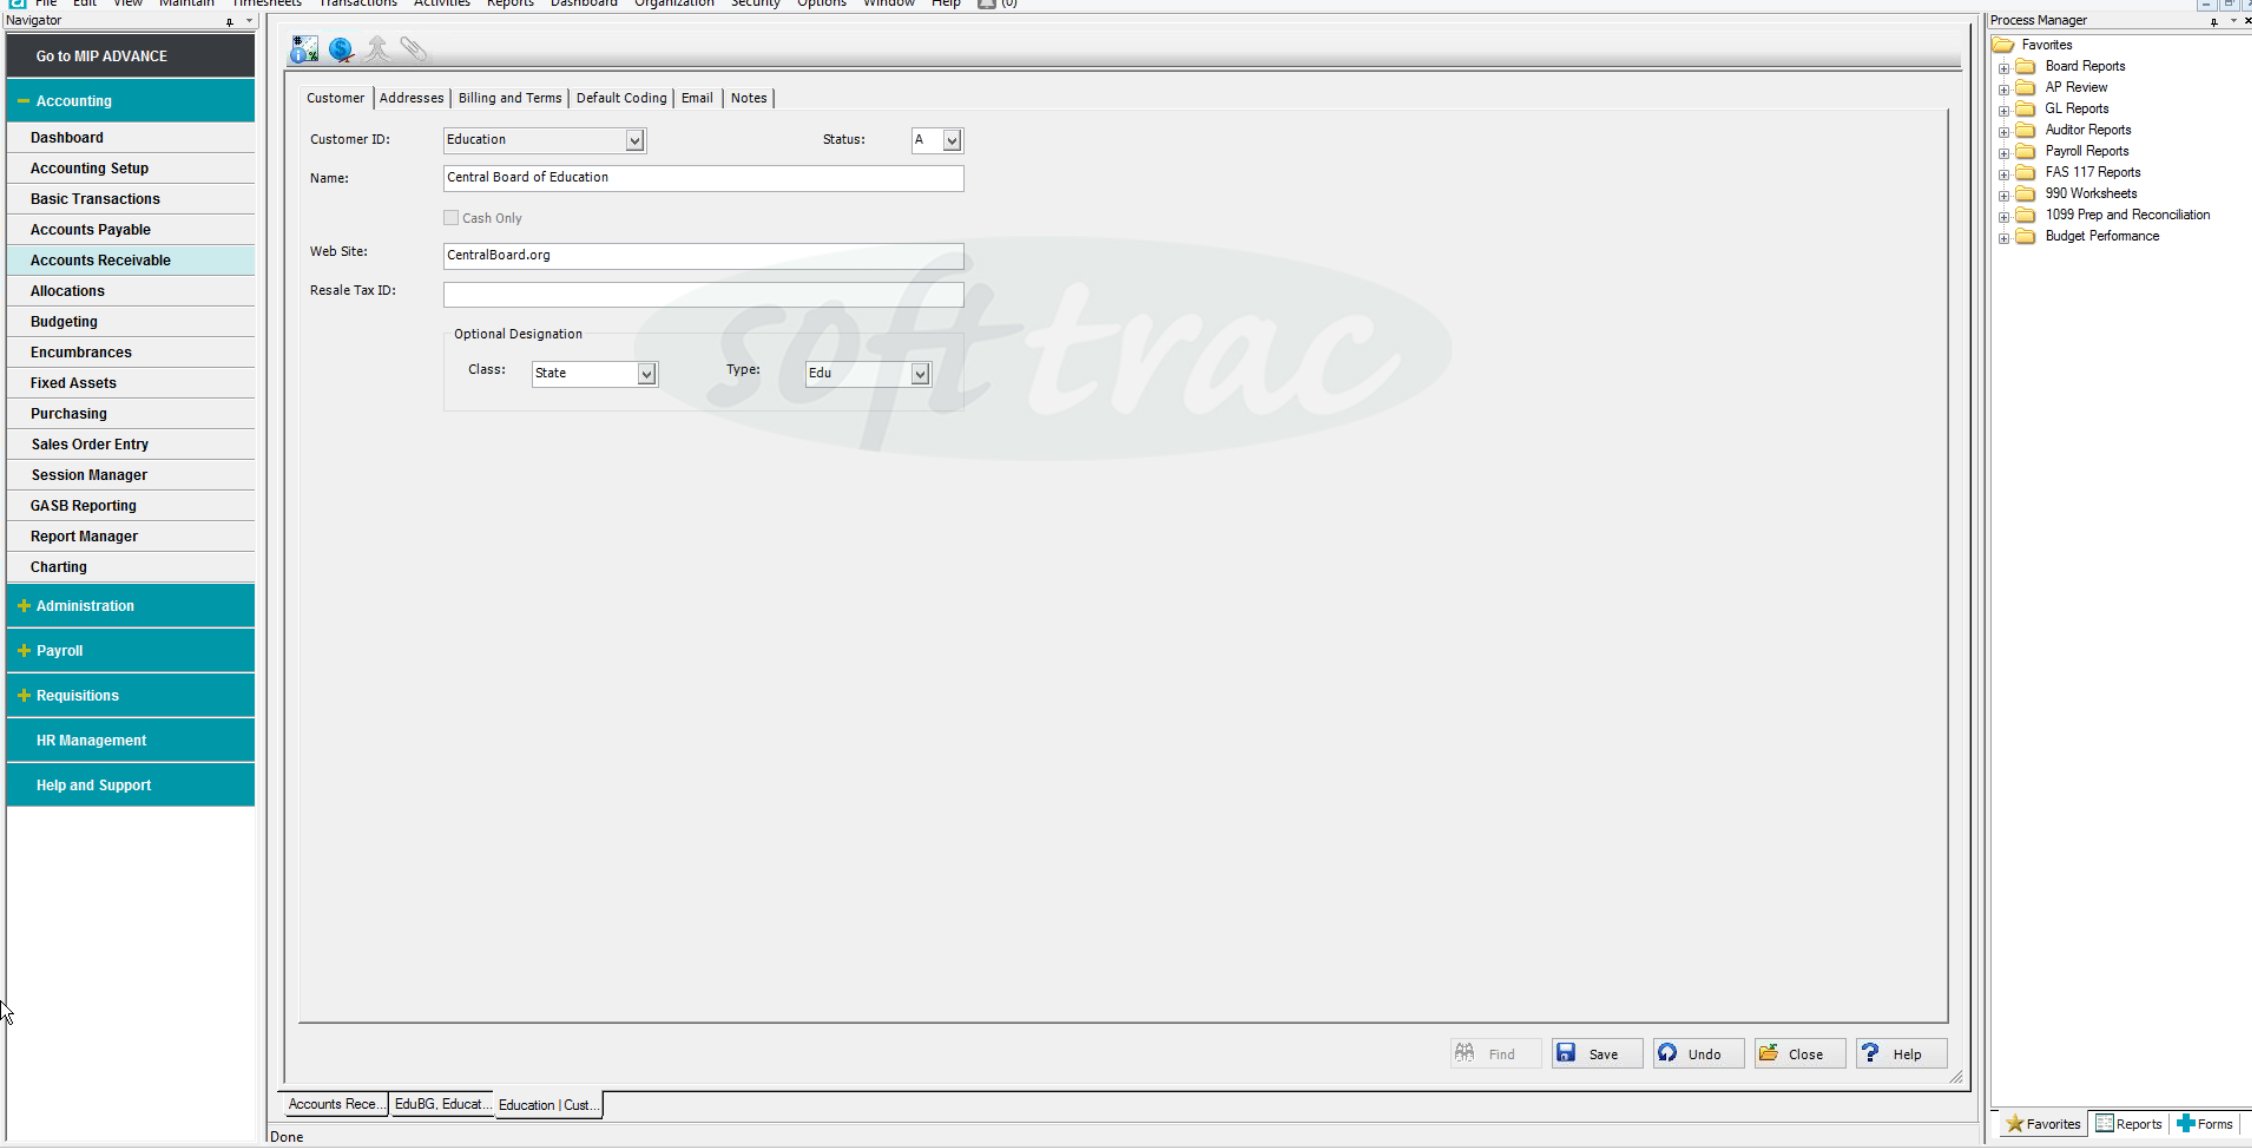Open Help and Support in navigator

(130, 786)
